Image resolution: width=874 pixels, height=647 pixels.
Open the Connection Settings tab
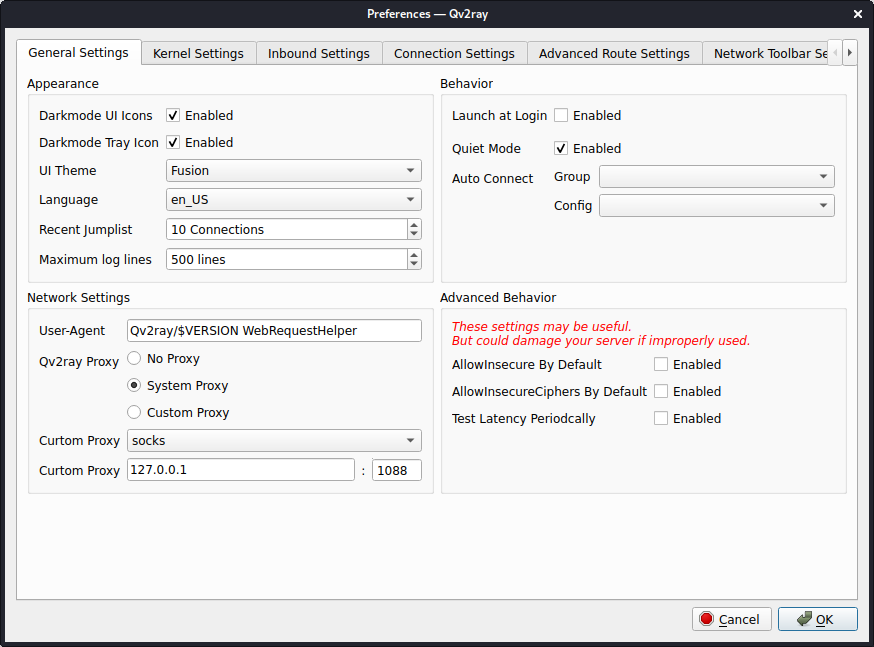(x=454, y=53)
